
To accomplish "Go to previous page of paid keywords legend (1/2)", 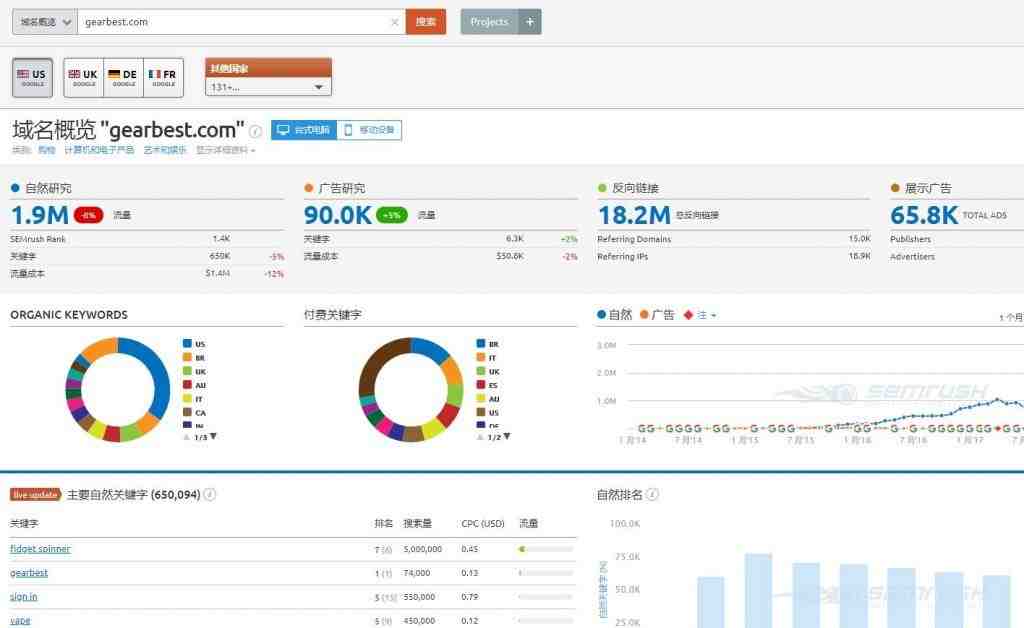I will pyautogui.click(x=480, y=437).
